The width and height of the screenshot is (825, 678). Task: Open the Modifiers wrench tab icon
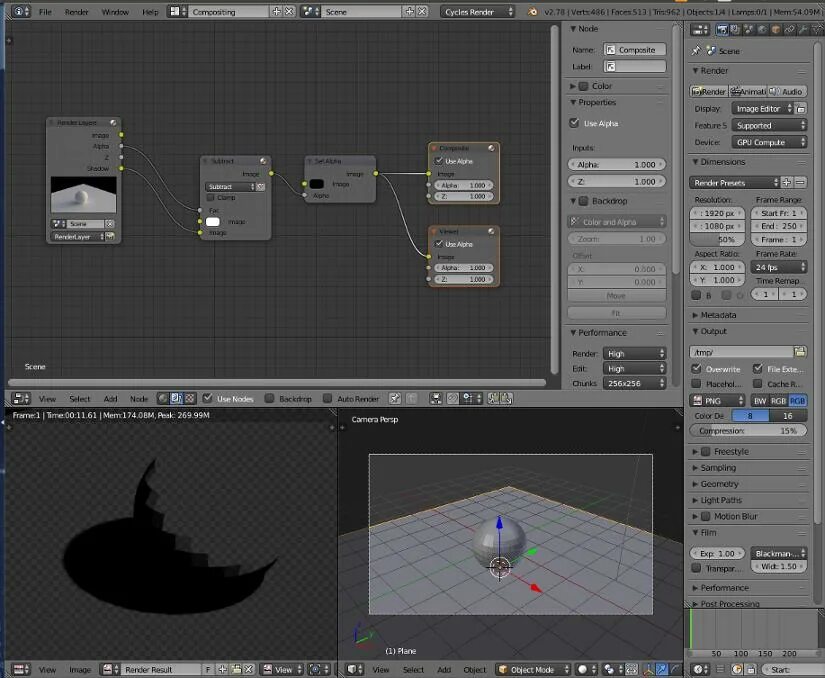pyautogui.click(x=803, y=30)
